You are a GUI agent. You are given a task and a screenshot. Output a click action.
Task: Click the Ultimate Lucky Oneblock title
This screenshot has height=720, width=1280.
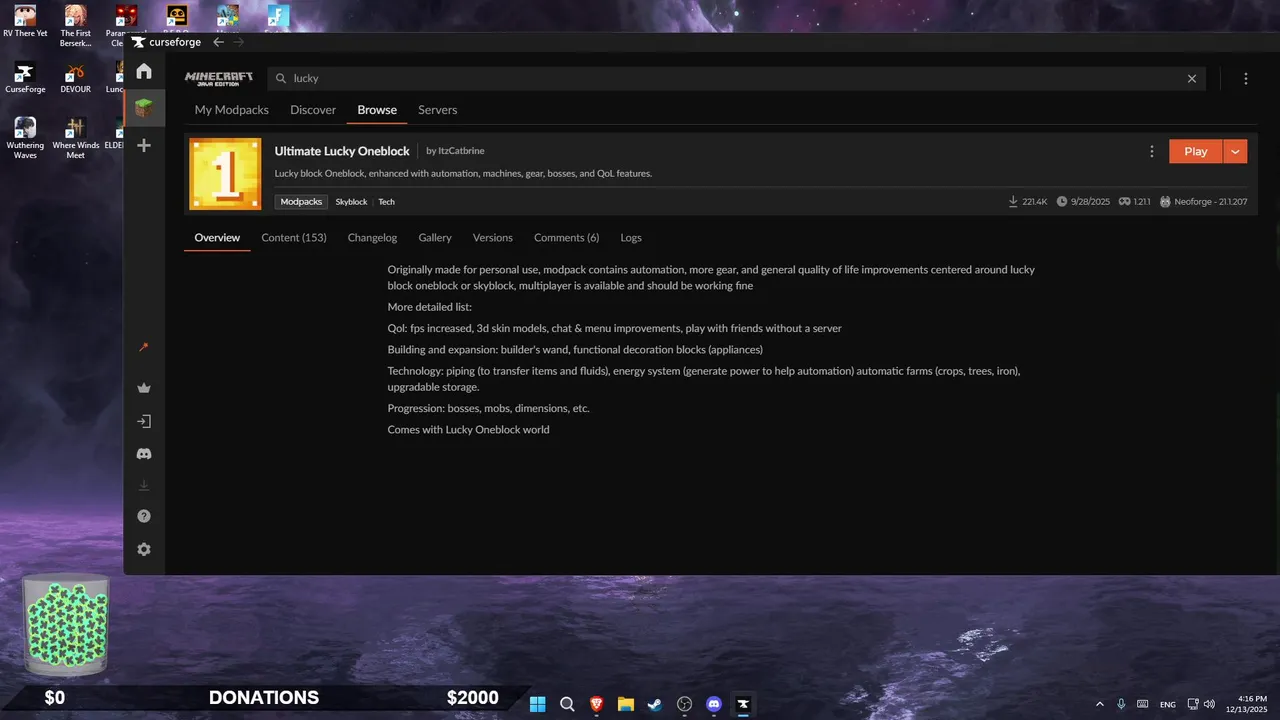(342, 151)
